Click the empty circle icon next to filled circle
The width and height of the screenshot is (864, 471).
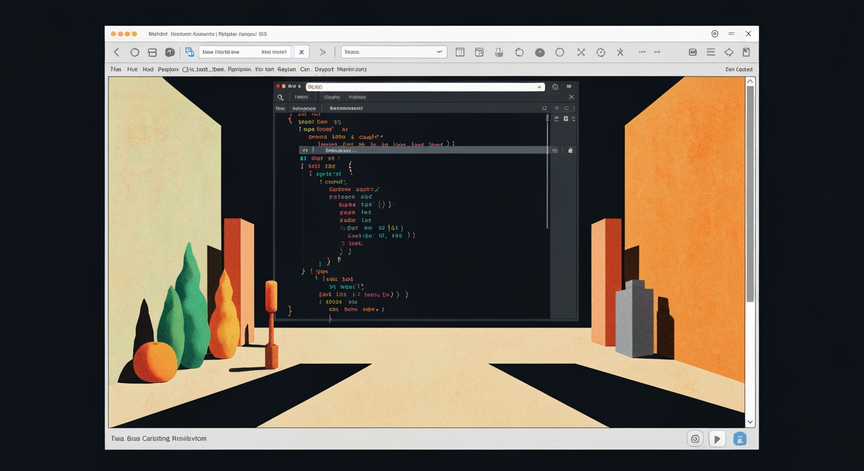[x=560, y=52]
